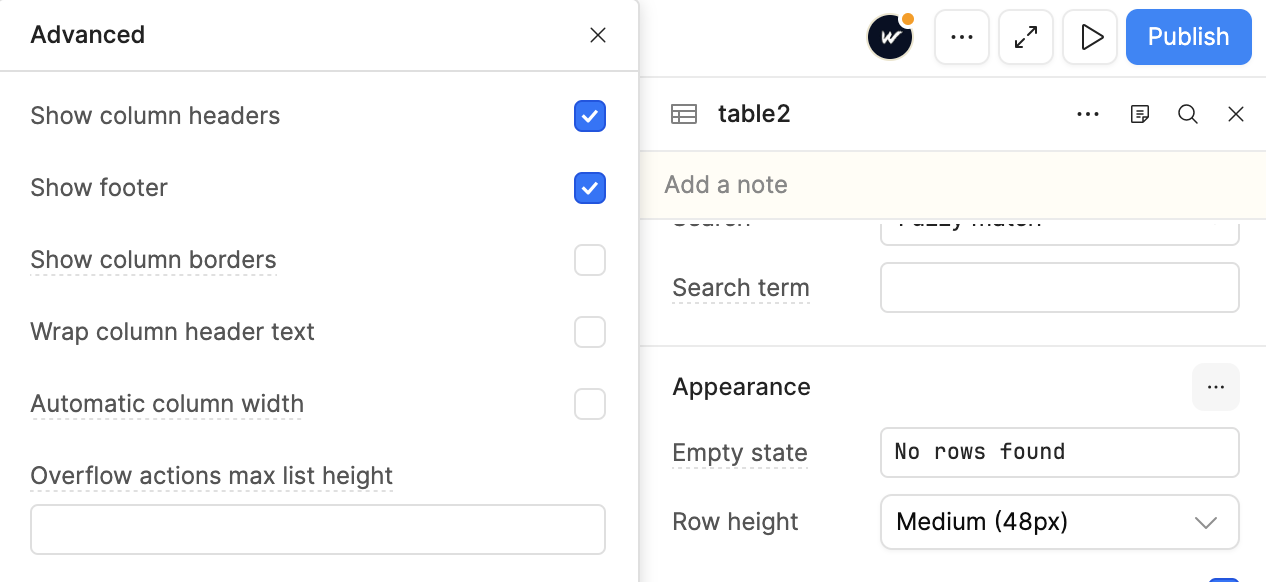
Task: Open table2 more options ellipsis
Action: pyautogui.click(x=1088, y=114)
